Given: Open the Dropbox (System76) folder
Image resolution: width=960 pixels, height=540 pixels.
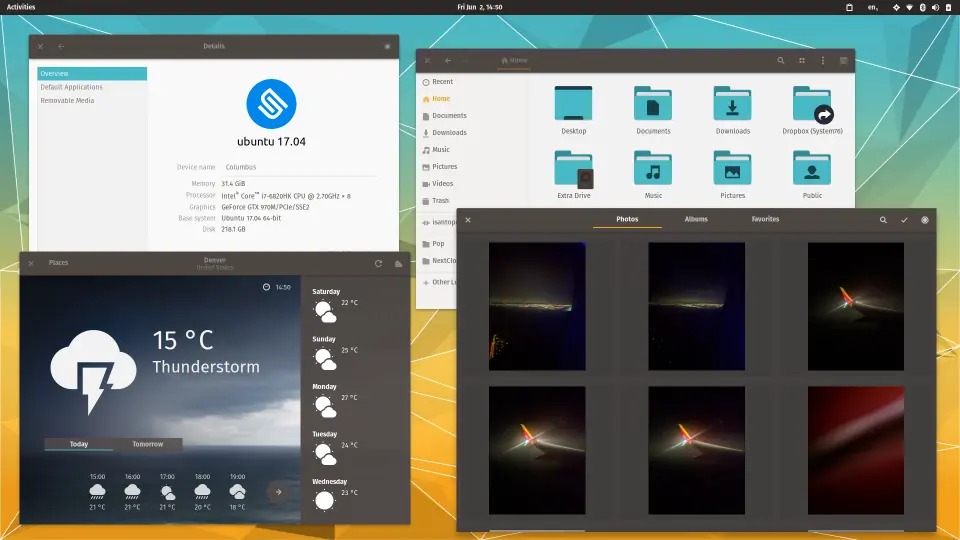Looking at the screenshot, I should (x=811, y=104).
